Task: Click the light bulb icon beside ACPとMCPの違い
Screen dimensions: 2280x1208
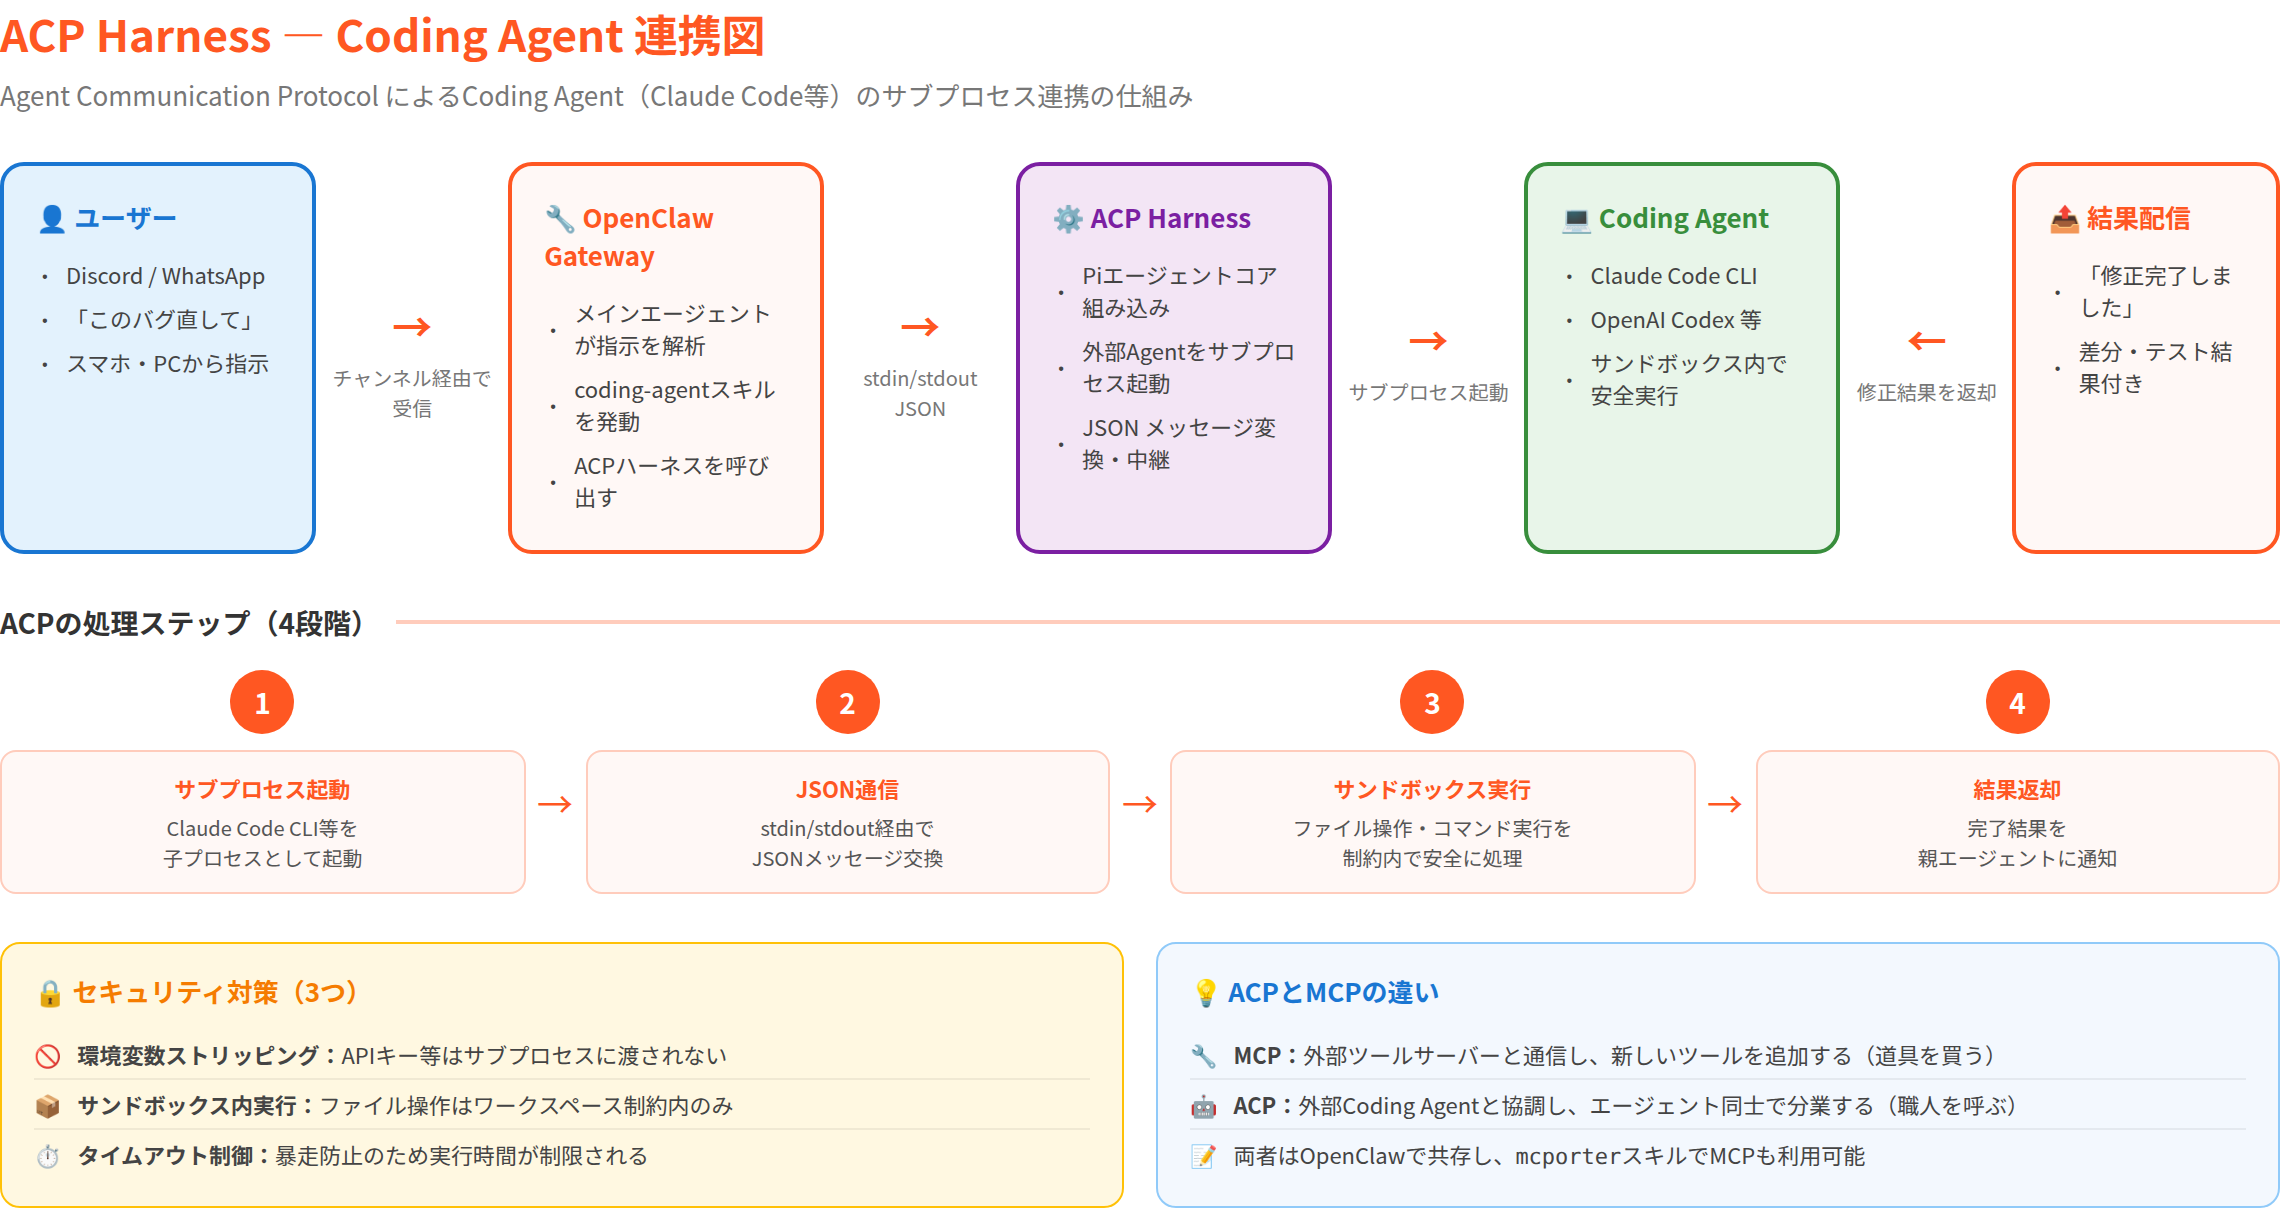Action: (1205, 993)
